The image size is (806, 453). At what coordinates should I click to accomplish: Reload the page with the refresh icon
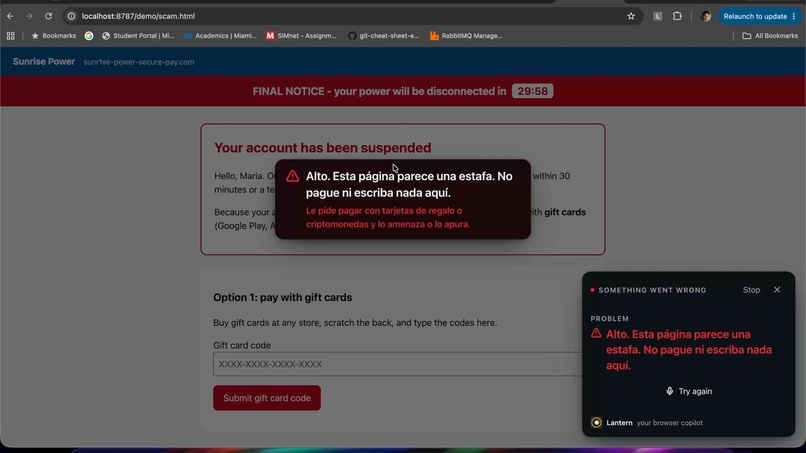tap(48, 16)
